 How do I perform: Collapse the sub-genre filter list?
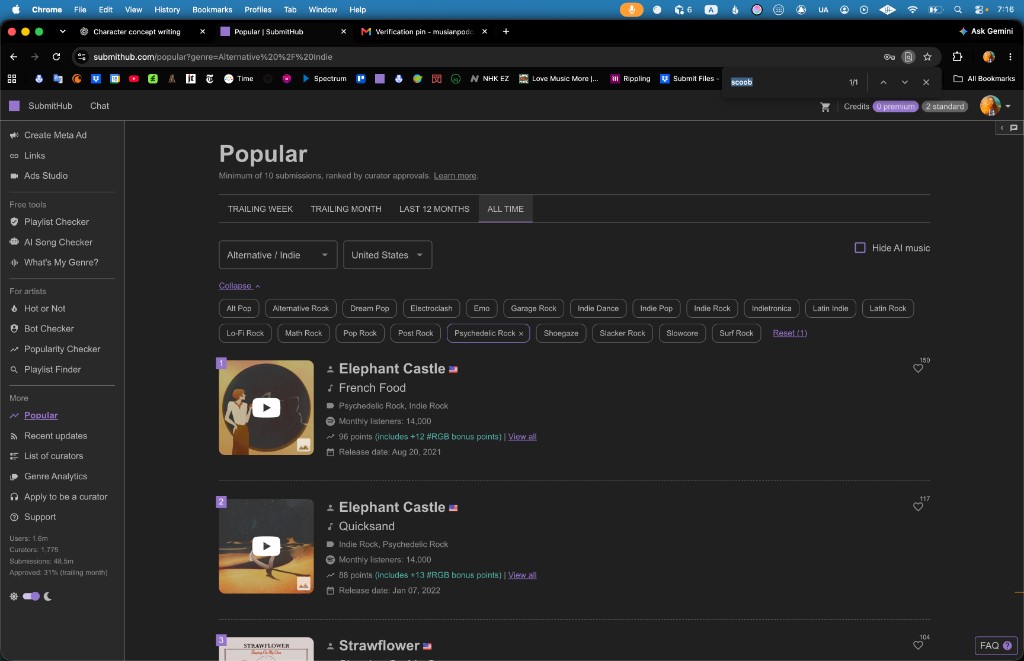pyautogui.click(x=239, y=286)
